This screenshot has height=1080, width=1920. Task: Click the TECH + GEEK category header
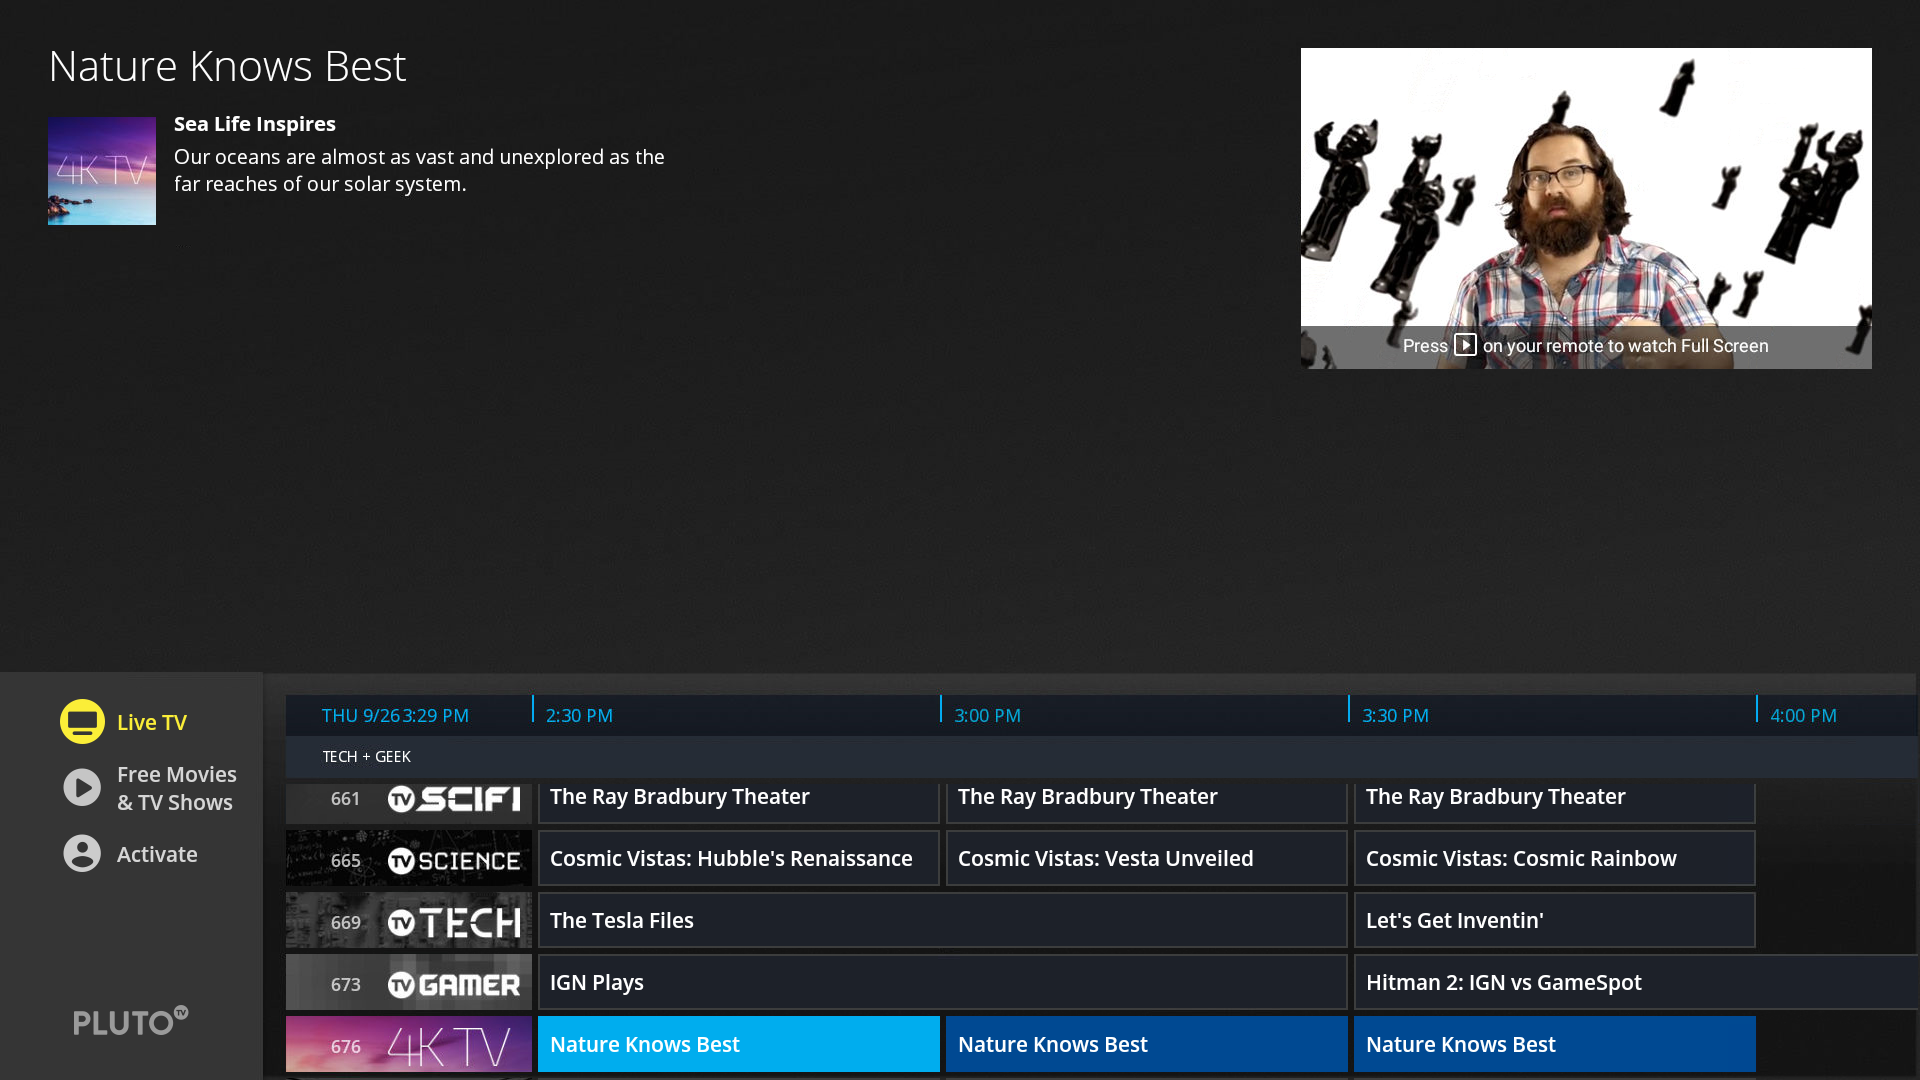click(366, 756)
